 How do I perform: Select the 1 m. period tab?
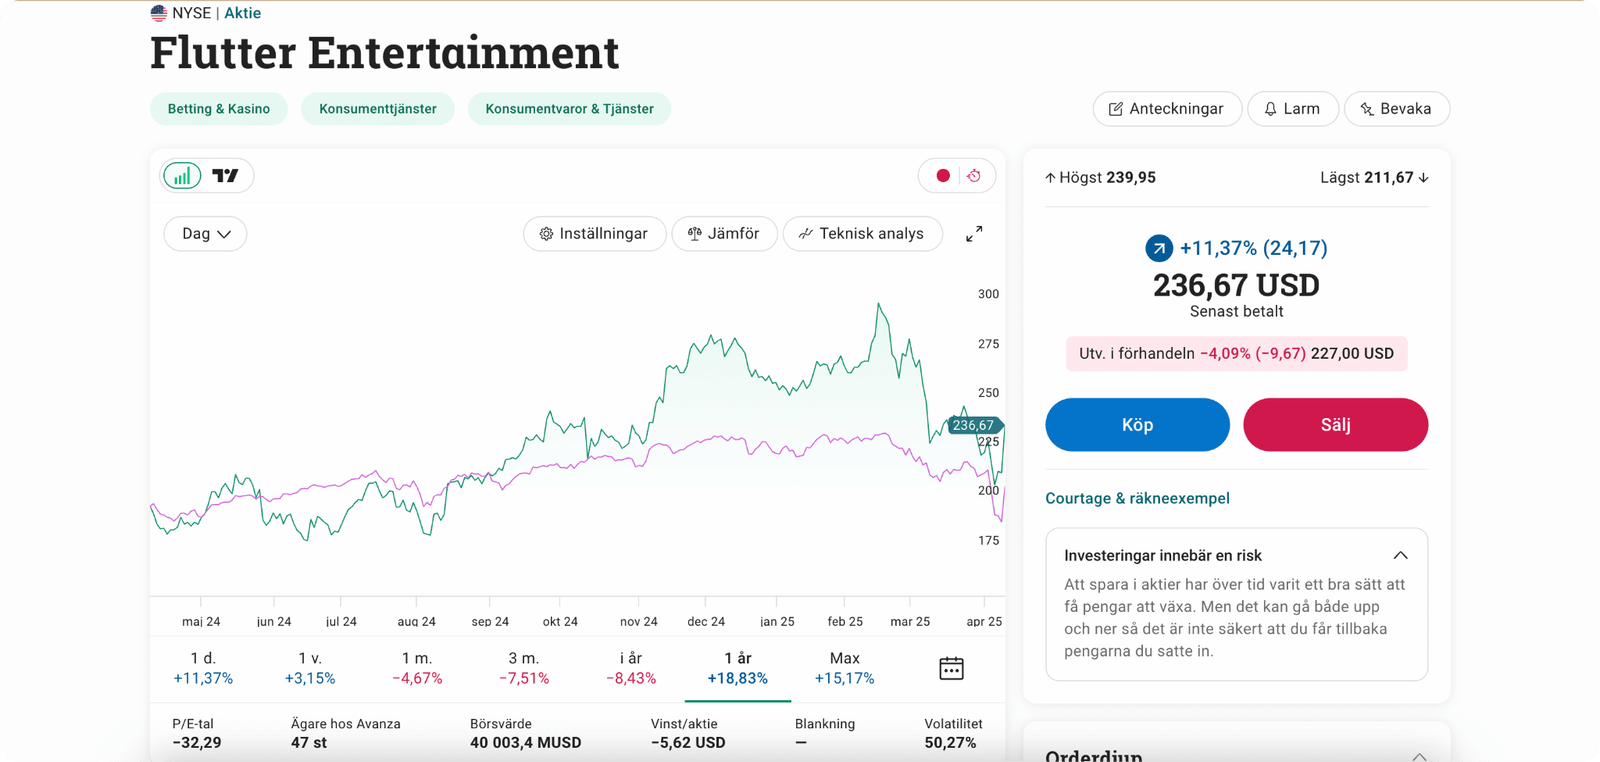[417, 668]
